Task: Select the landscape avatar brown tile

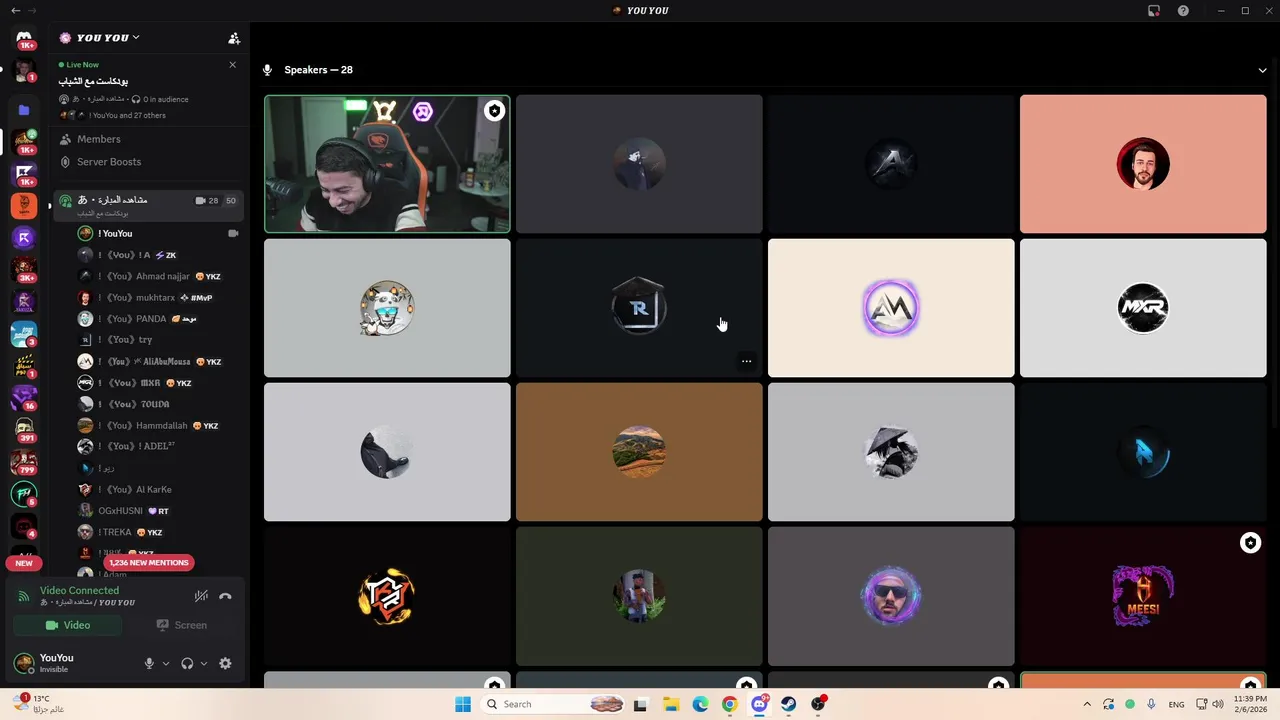Action: [639, 452]
